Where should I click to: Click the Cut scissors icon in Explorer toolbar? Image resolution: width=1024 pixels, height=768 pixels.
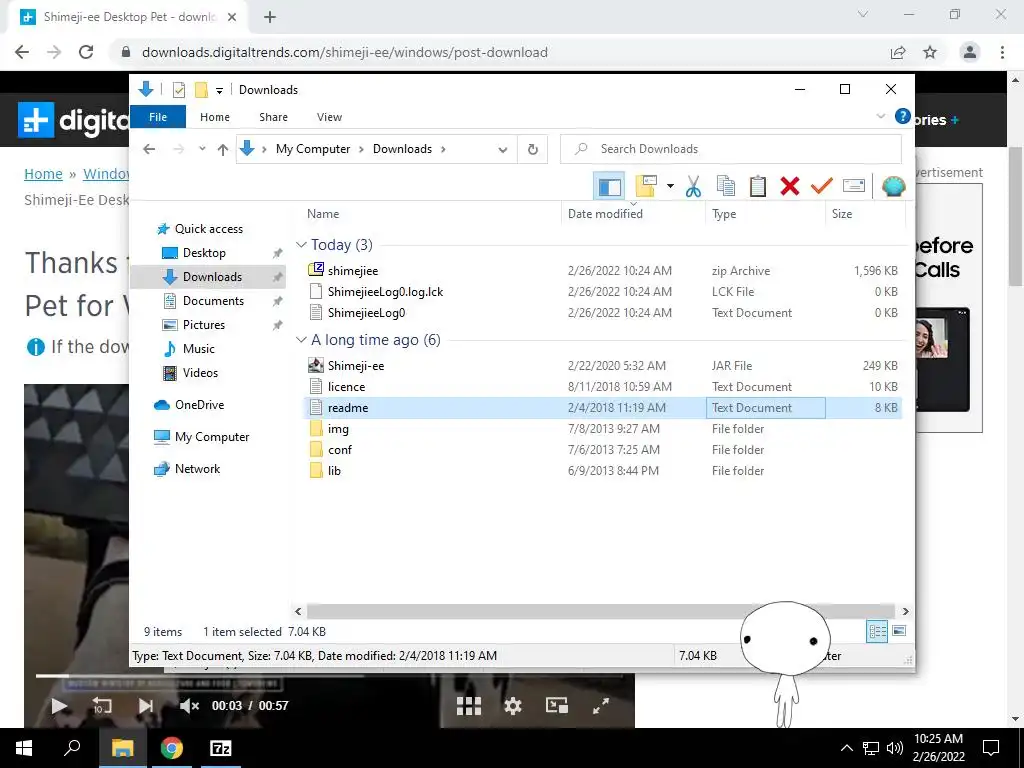point(693,187)
